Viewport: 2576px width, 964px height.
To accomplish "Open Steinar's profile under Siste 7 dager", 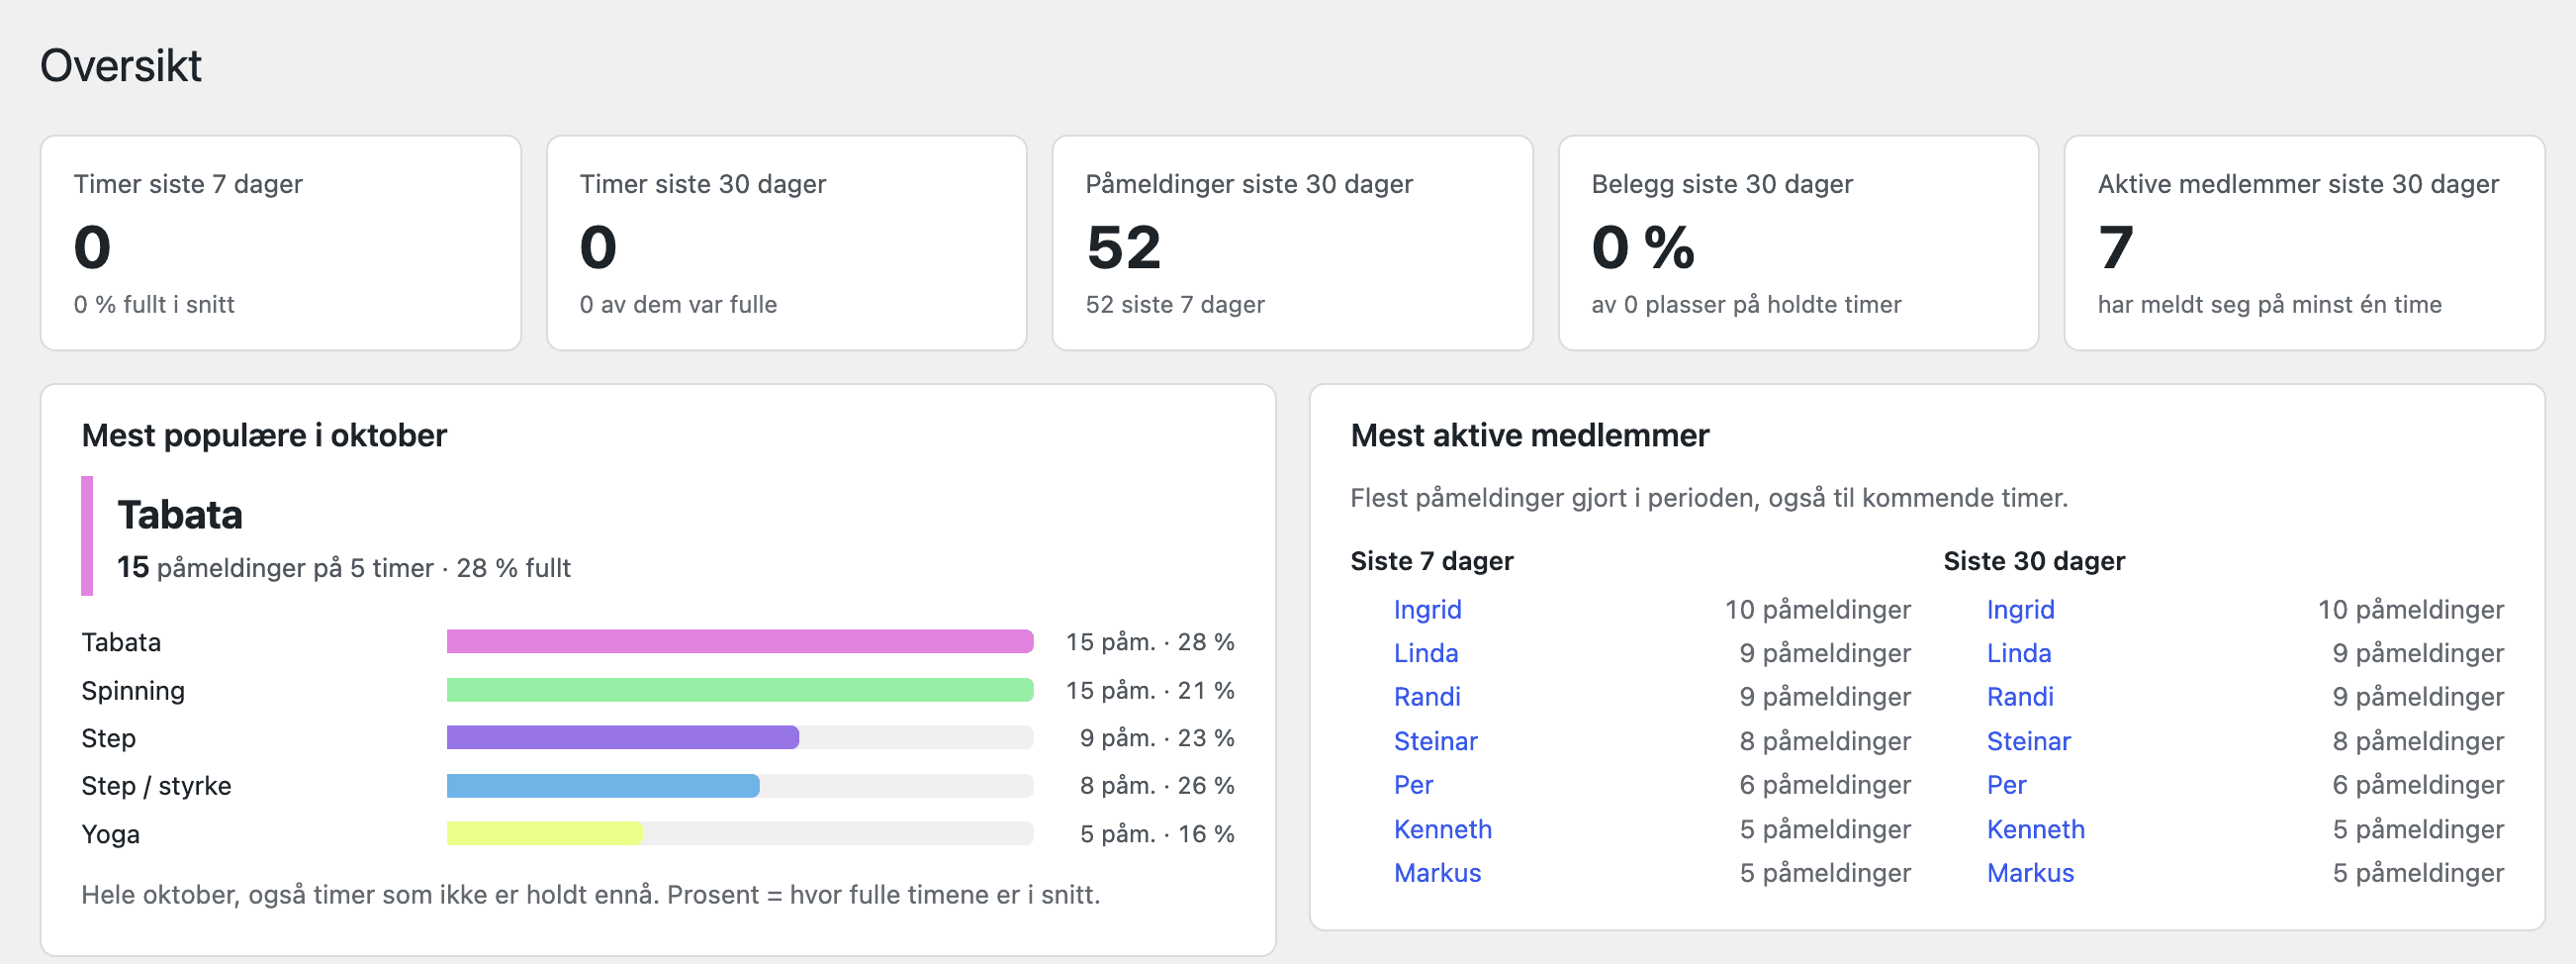I will click(x=1435, y=741).
